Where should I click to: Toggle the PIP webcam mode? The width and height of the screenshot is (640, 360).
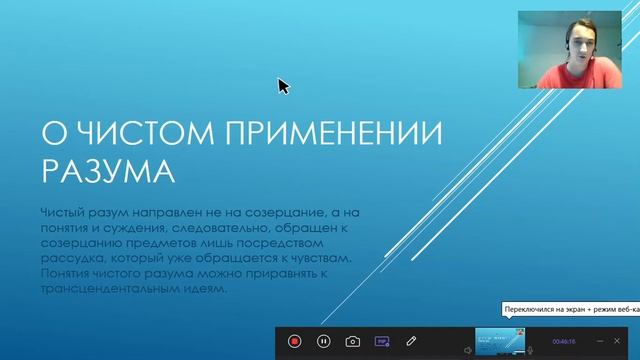[x=382, y=341]
